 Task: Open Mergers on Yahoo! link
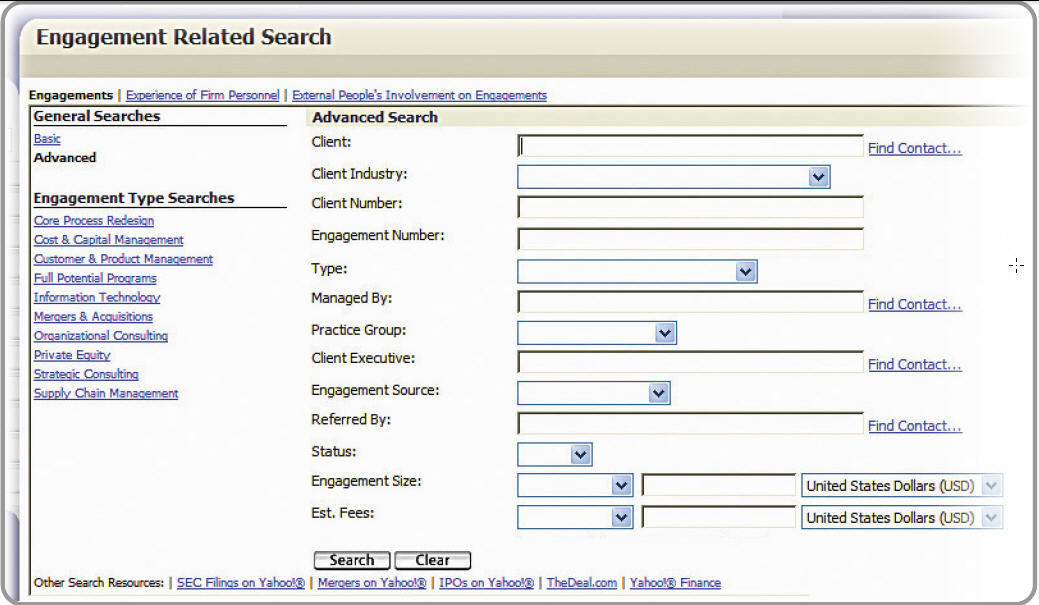coord(372,583)
